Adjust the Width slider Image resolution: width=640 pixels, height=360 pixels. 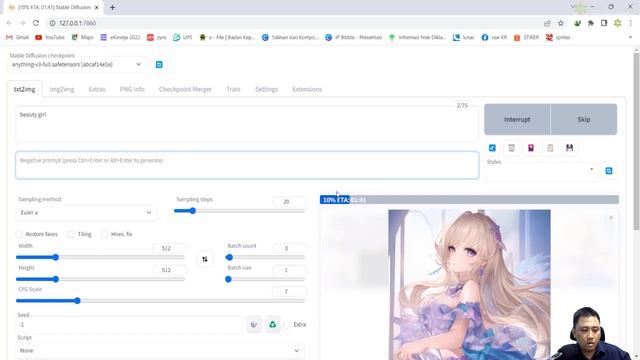(x=100, y=257)
